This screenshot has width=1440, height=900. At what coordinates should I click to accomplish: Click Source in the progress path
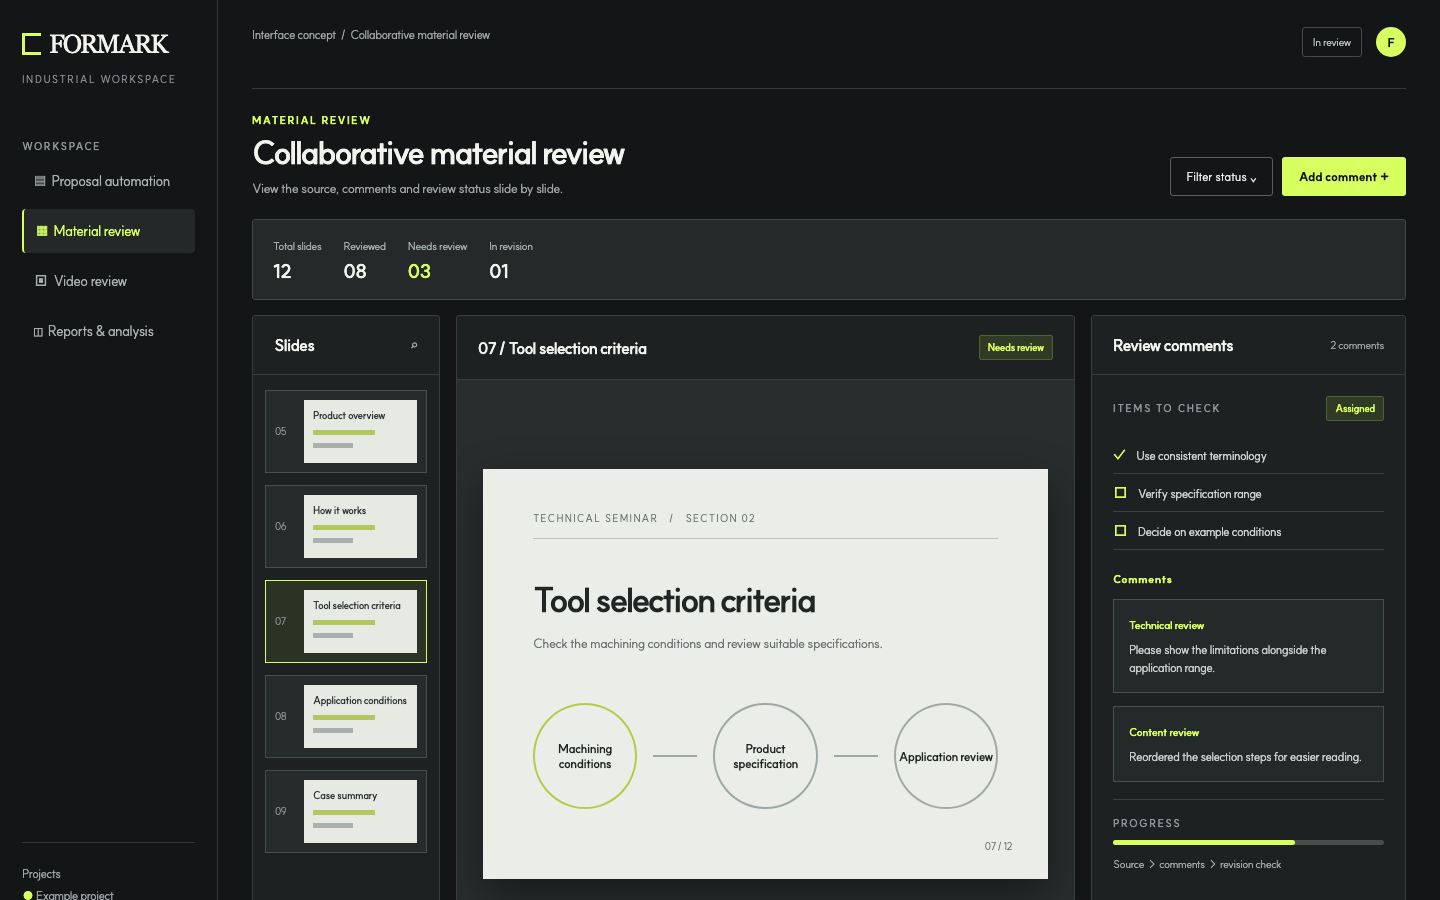coord(1128,864)
